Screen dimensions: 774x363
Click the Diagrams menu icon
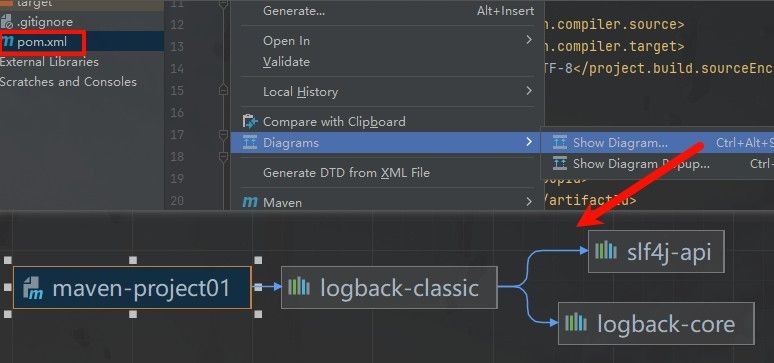250,143
